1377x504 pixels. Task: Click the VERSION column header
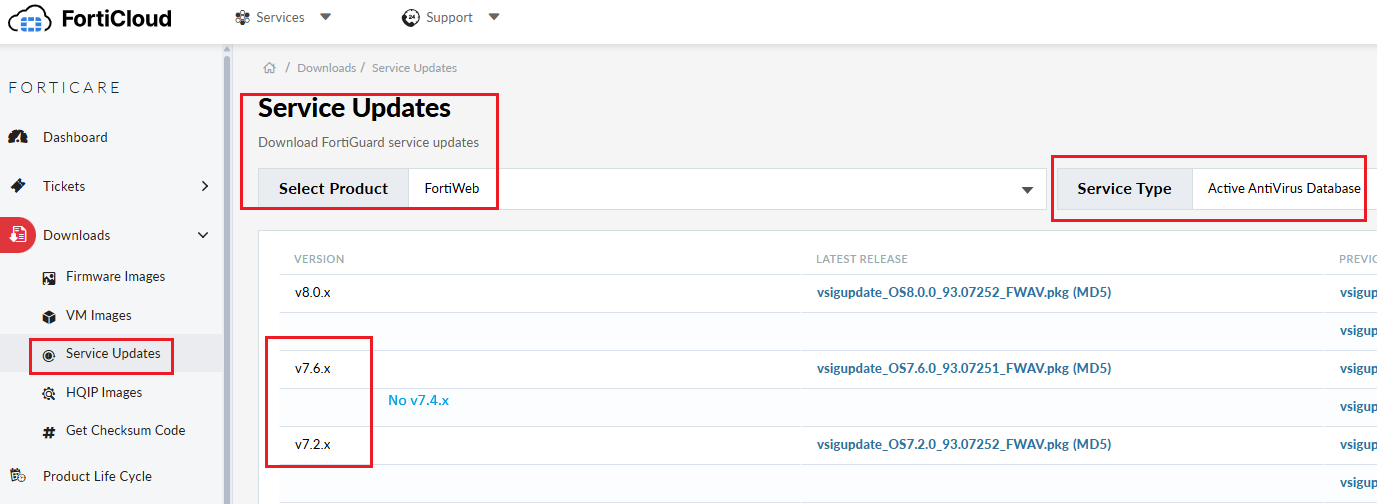tap(319, 259)
